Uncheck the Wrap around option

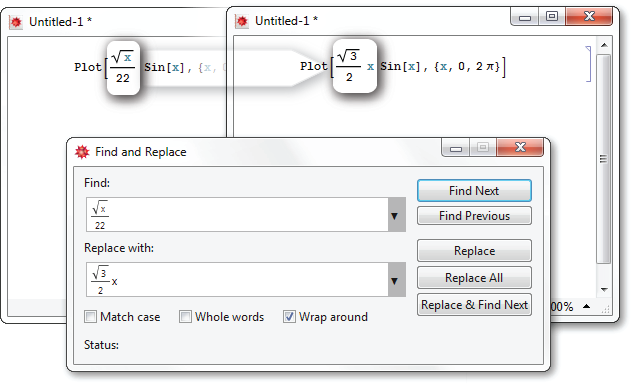click(x=289, y=317)
